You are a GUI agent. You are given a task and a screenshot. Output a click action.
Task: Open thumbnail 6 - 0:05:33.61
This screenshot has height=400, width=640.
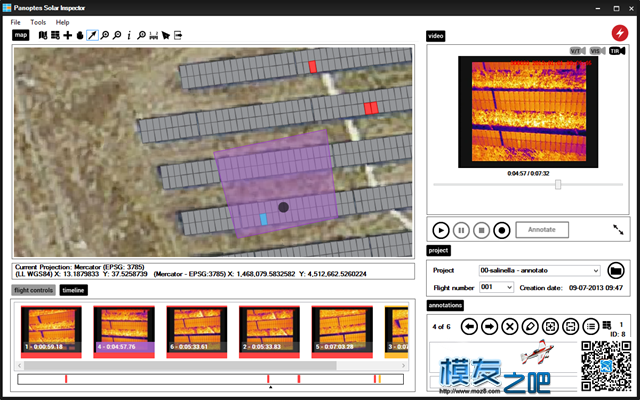pyautogui.click(x=197, y=332)
